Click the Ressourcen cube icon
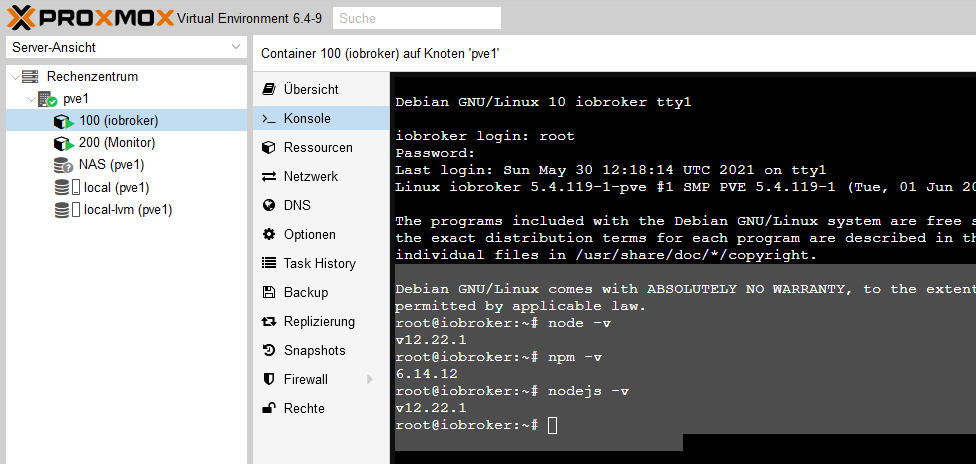Image resolution: width=976 pixels, height=464 pixels. pyautogui.click(x=269, y=148)
